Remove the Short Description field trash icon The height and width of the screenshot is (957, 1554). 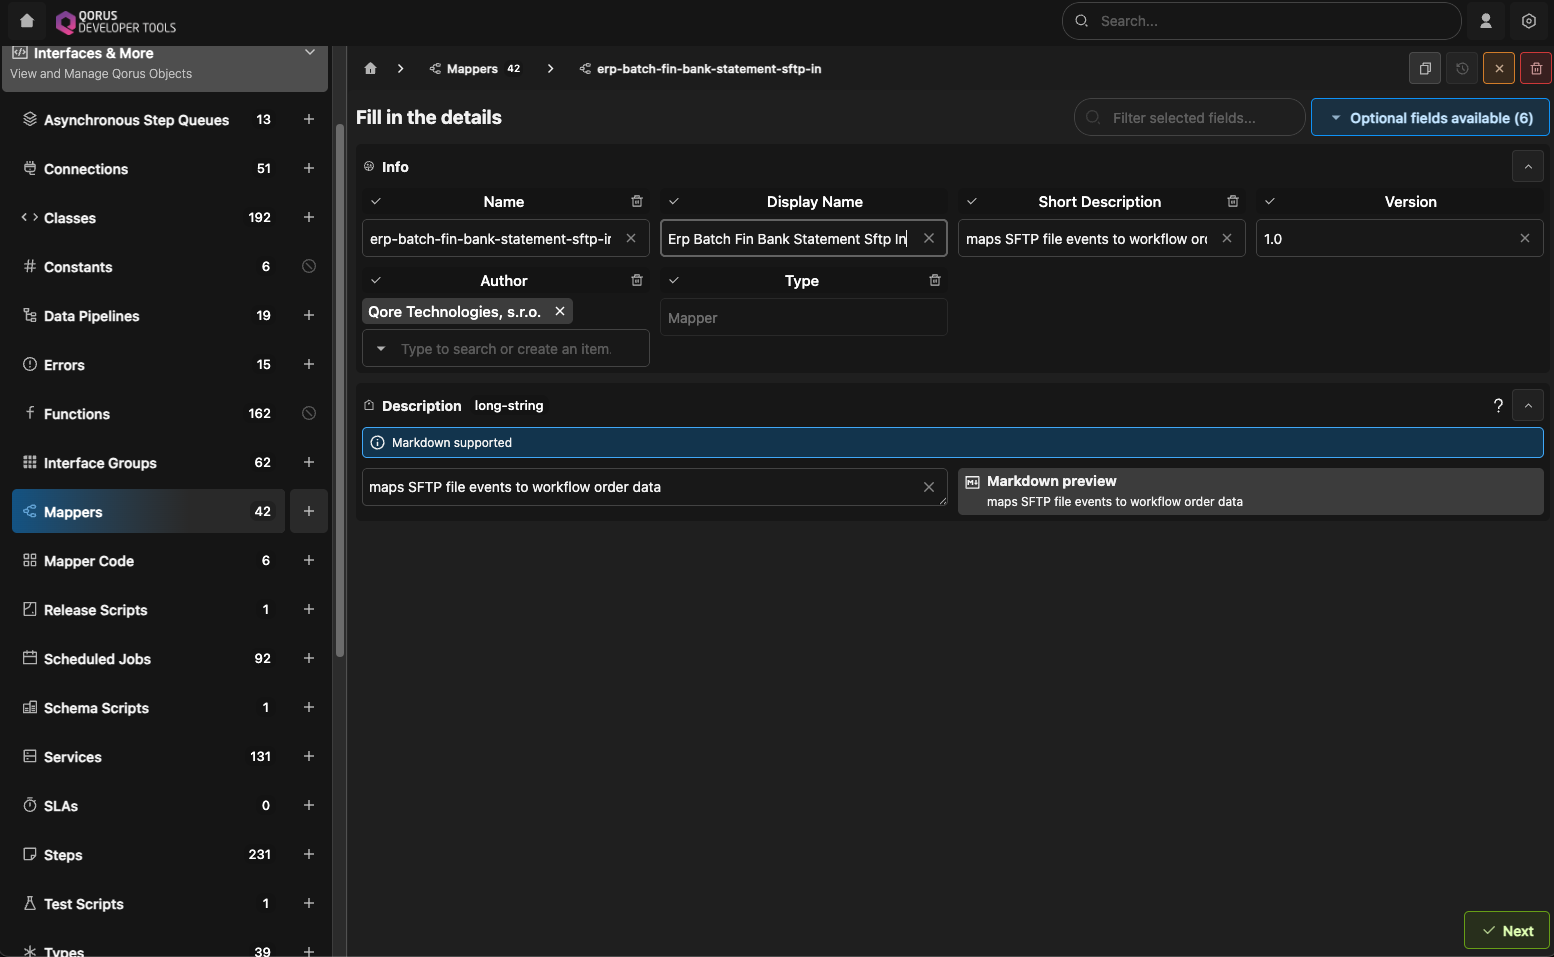coord(1233,201)
